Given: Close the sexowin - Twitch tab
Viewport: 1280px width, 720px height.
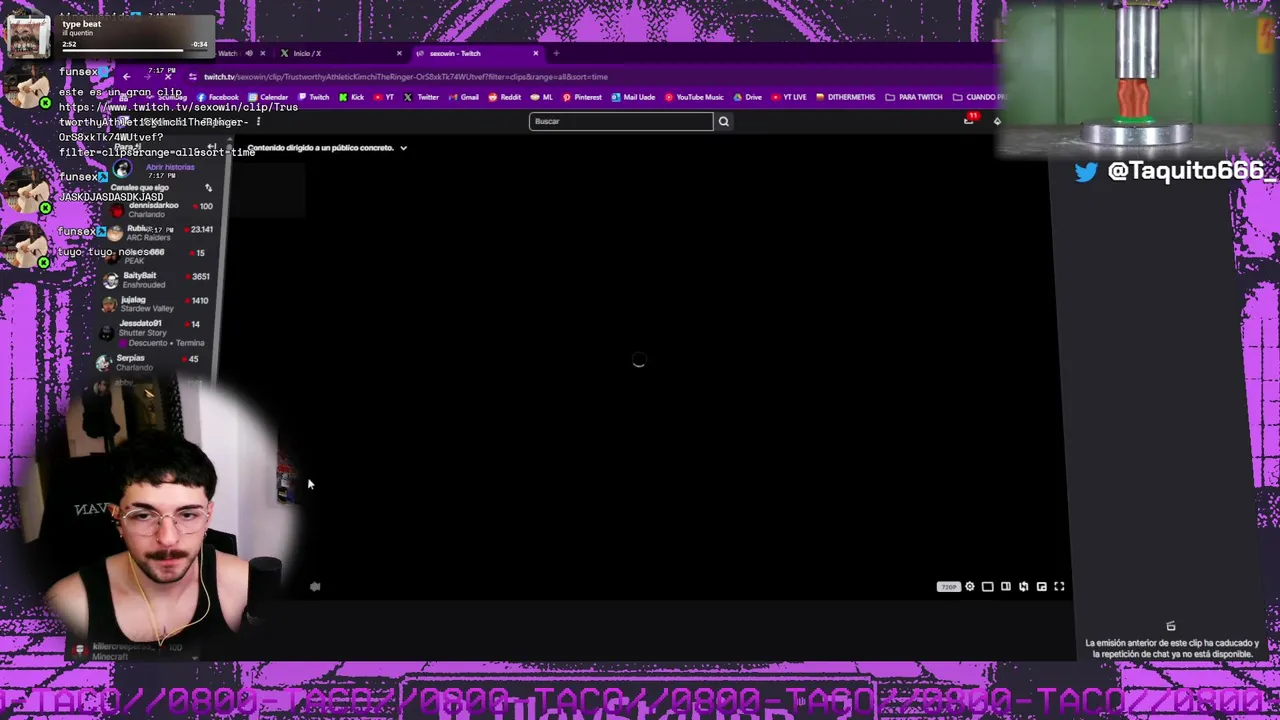Looking at the screenshot, I should pyautogui.click(x=536, y=53).
